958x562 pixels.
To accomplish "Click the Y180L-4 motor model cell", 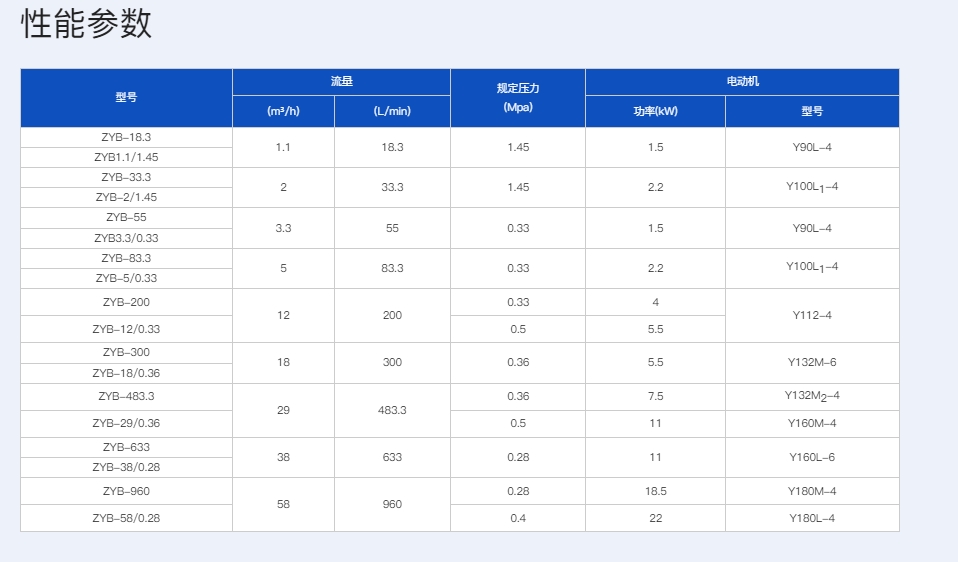I will pos(812,518).
